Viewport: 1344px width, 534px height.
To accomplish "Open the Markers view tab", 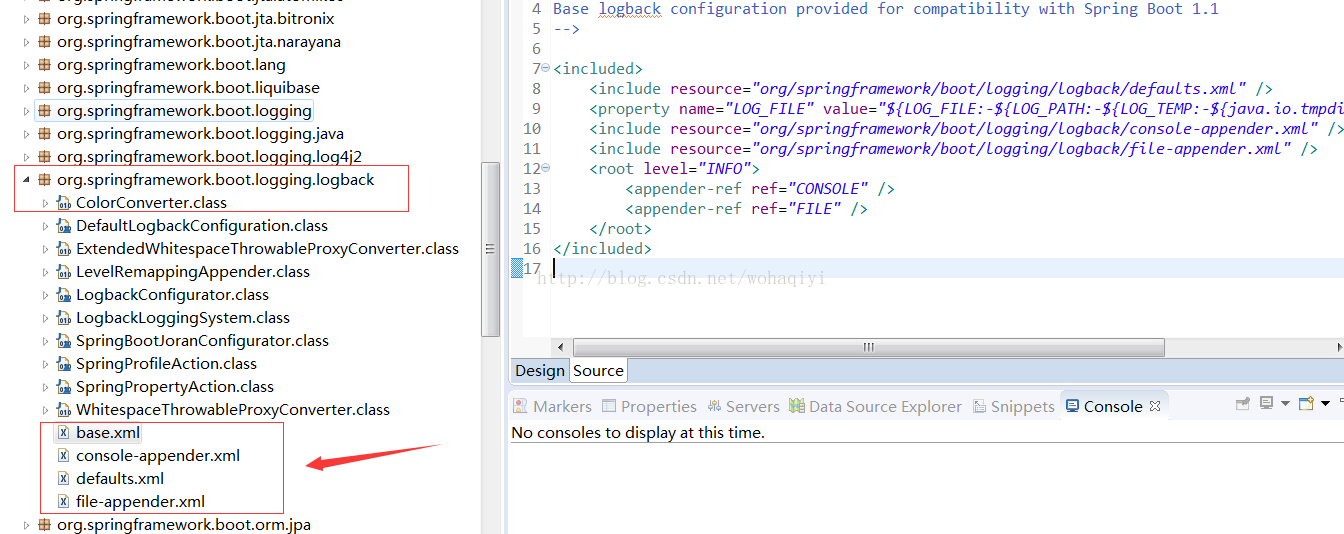I will point(552,406).
